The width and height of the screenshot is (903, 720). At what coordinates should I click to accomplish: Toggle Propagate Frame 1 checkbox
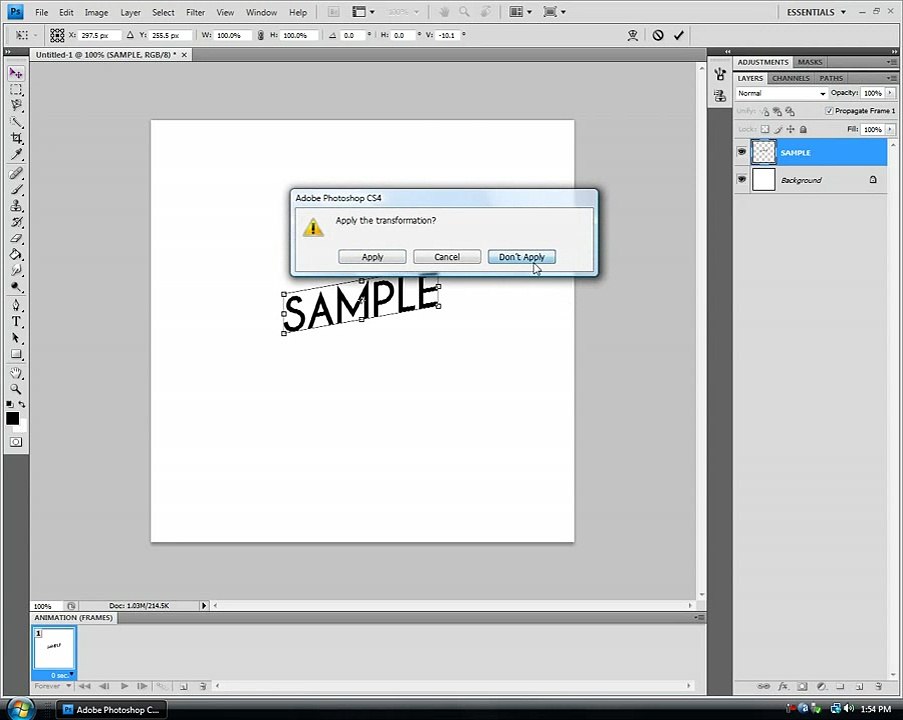coord(829,111)
